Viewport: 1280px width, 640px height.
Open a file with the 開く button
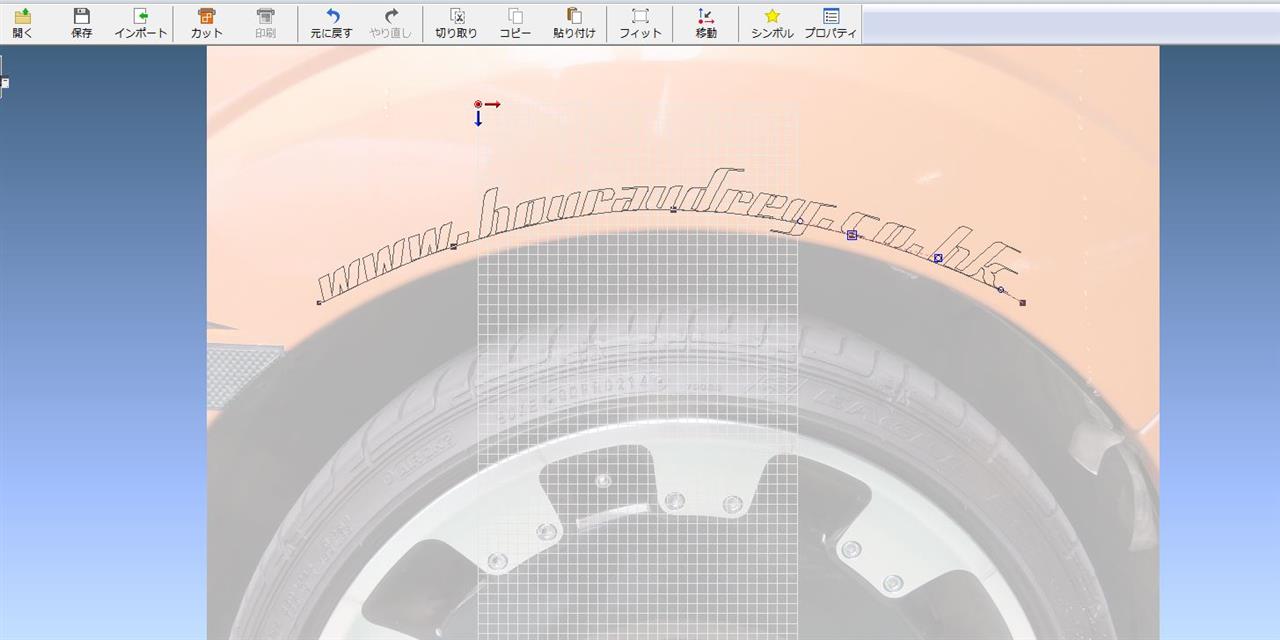(x=22, y=23)
